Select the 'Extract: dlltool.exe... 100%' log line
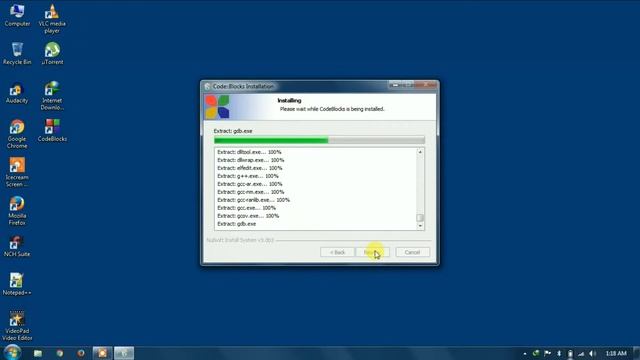640x360 pixels. (x=249, y=152)
